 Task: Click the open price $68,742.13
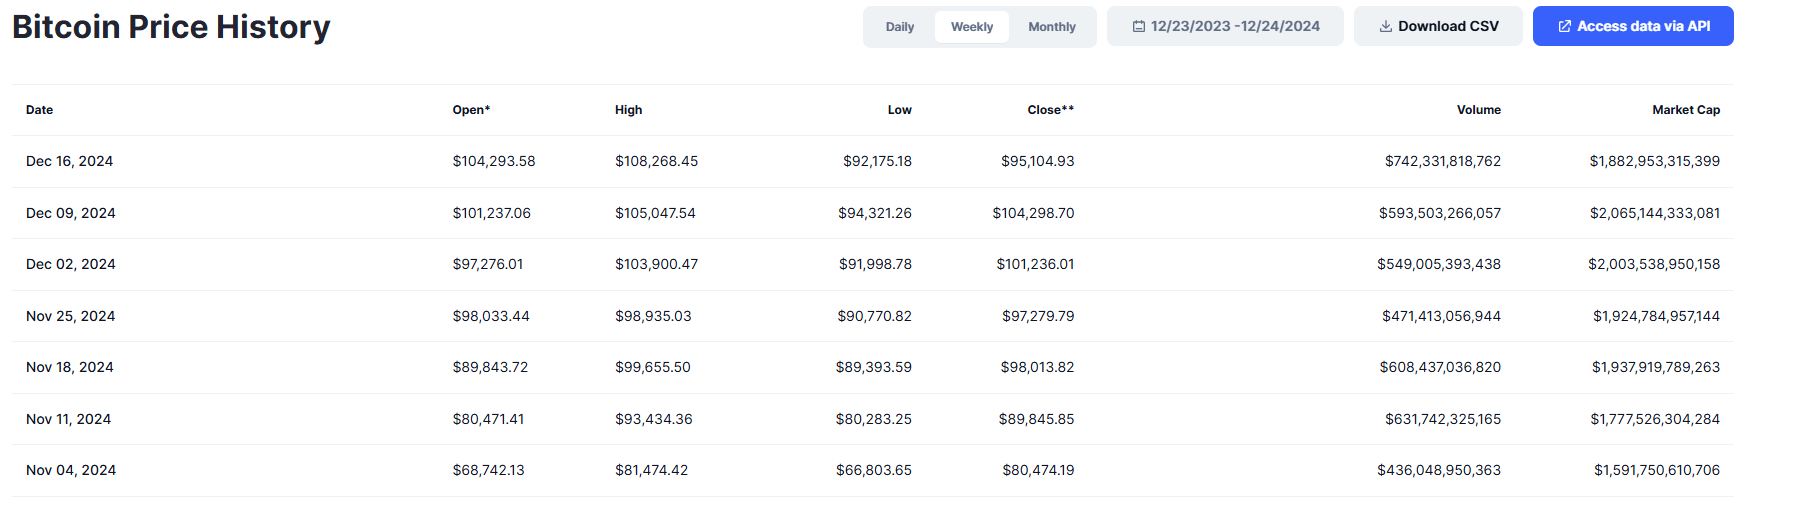[x=488, y=470]
